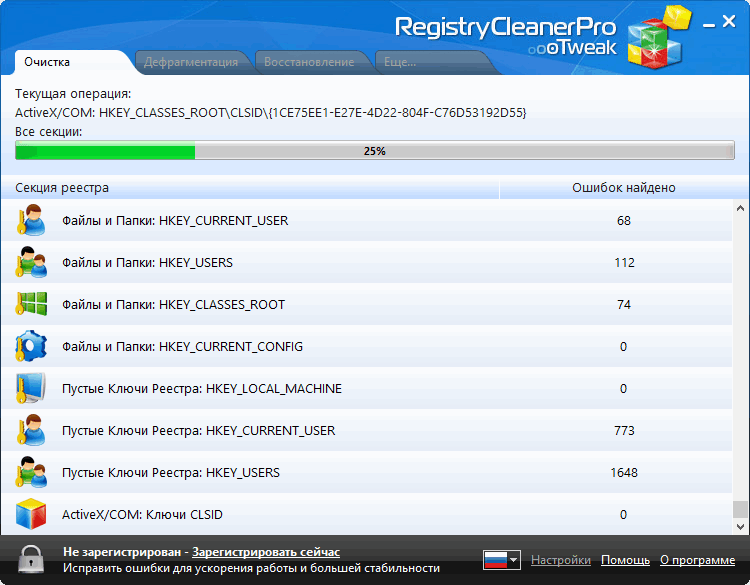Click the Пустые Ключи HKEY_USERS icon
The image size is (750, 585).
pos(31,472)
